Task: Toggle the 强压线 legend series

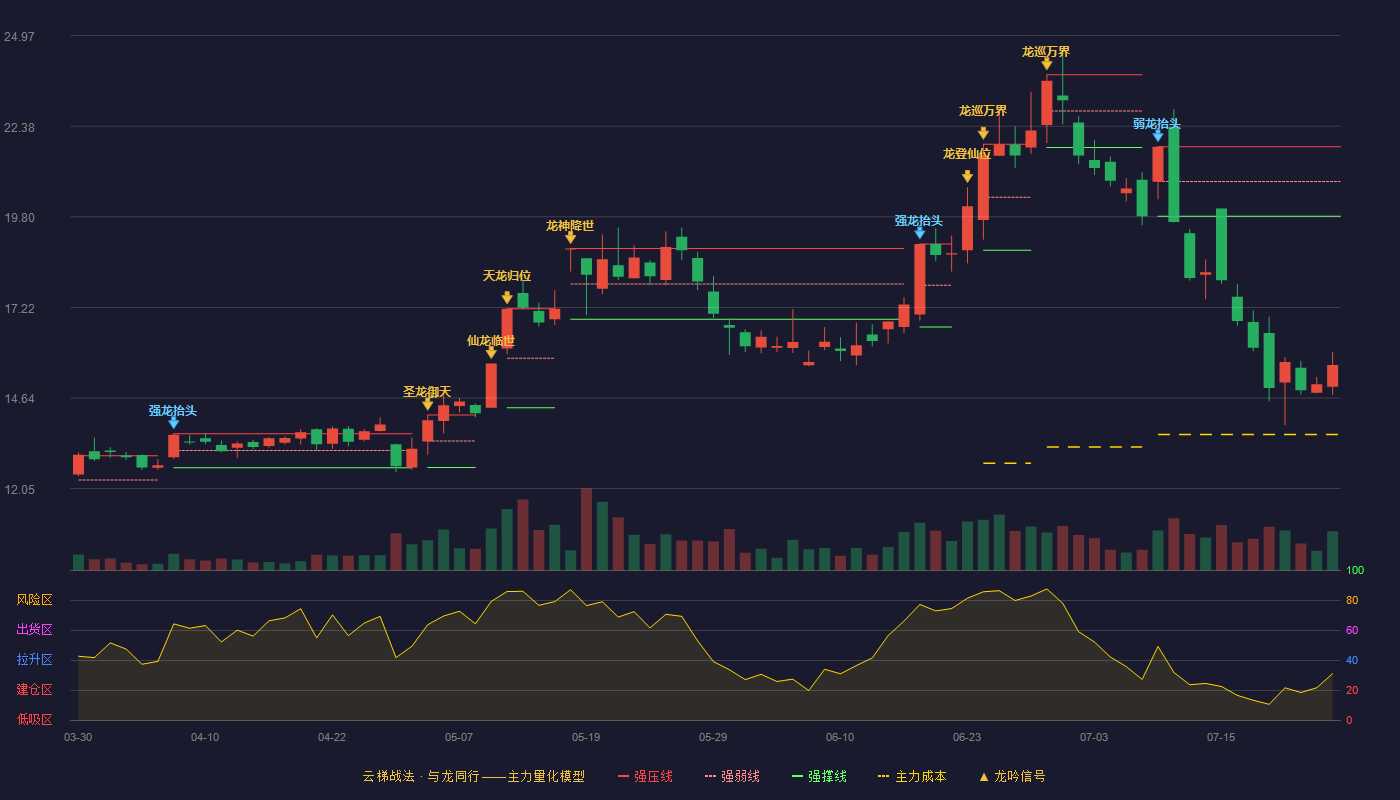Action: [x=645, y=776]
